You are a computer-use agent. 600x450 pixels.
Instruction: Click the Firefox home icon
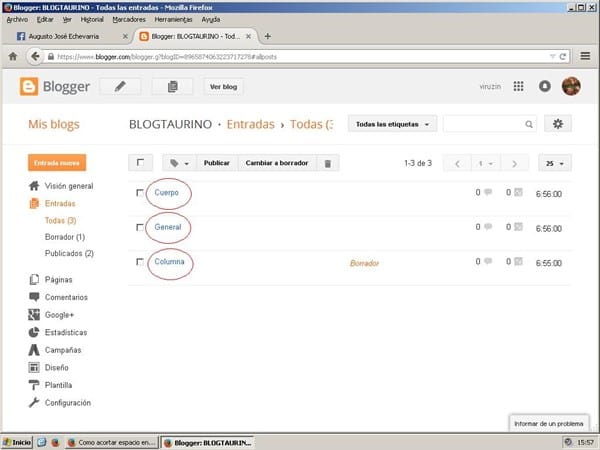click(x=13, y=57)
